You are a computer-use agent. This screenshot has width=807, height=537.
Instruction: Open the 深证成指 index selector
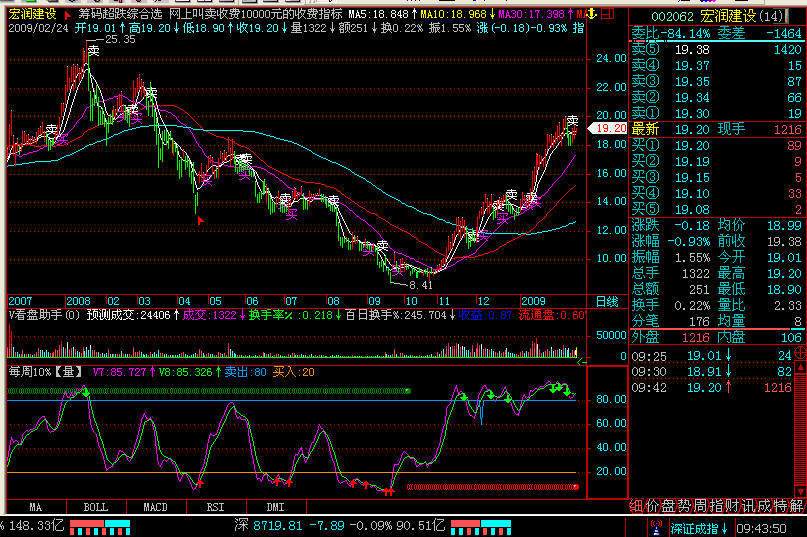click(698, 528)
